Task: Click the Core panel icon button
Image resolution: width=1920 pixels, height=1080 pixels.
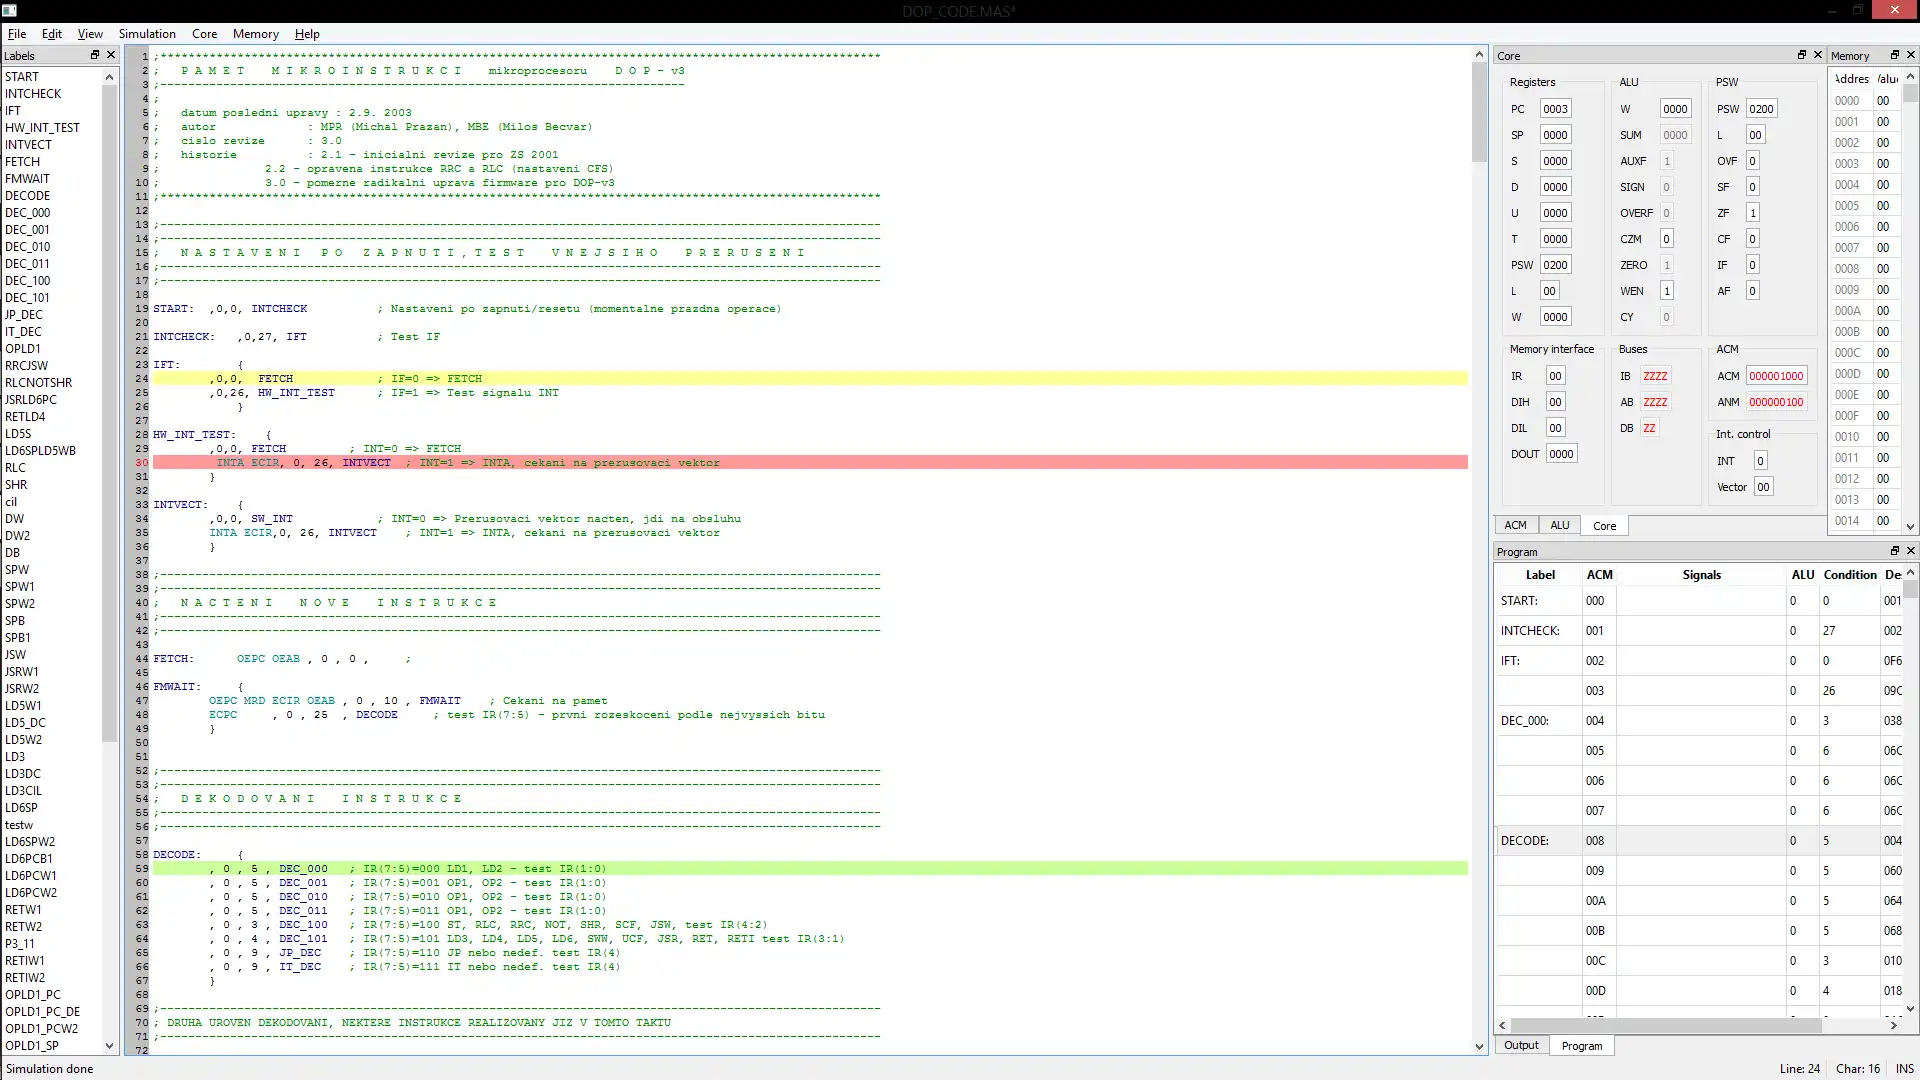Action: click(x=1797, y=55)
